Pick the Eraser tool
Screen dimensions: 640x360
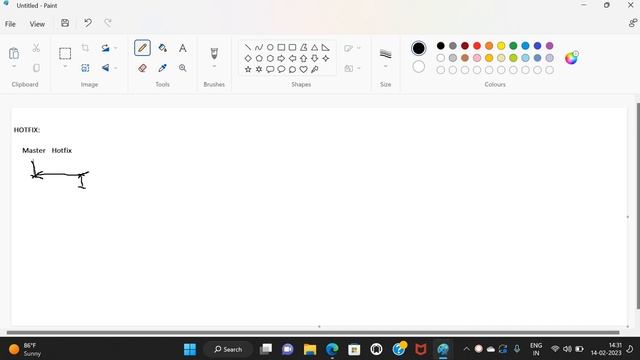pyautogui.click(x=142, y=68)
